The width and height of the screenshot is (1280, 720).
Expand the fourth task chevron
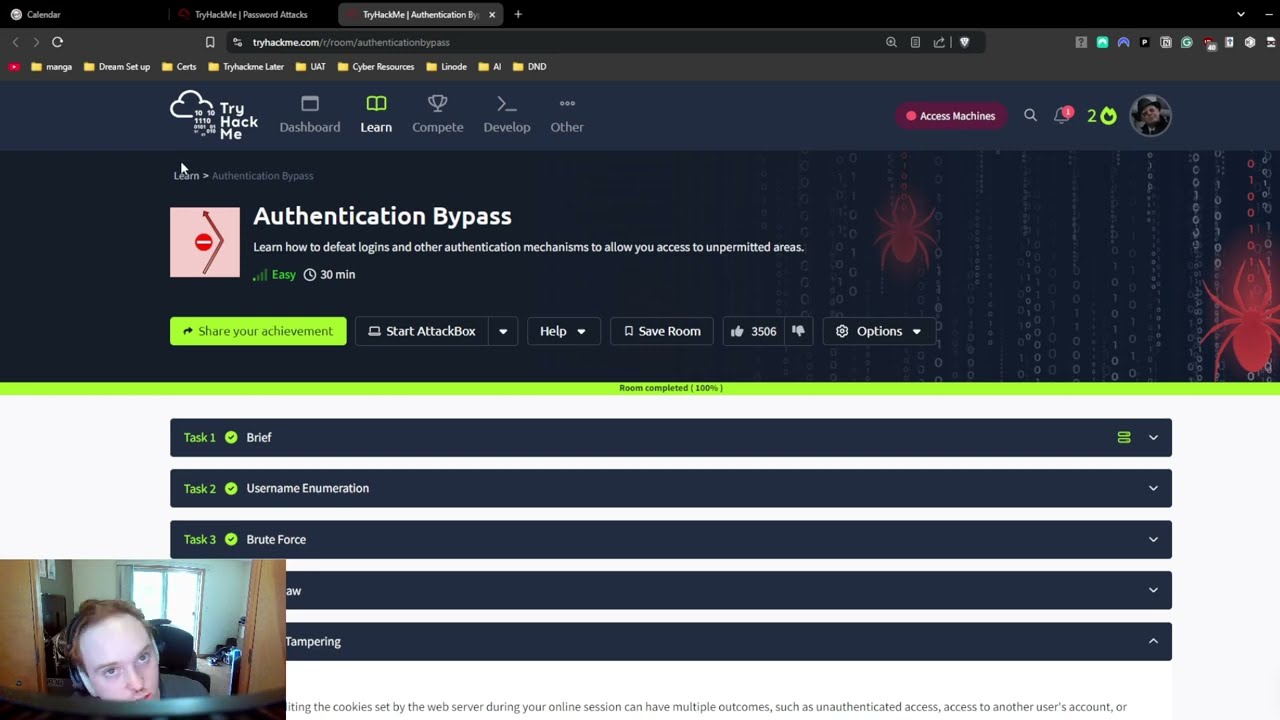pos(1153,590)
